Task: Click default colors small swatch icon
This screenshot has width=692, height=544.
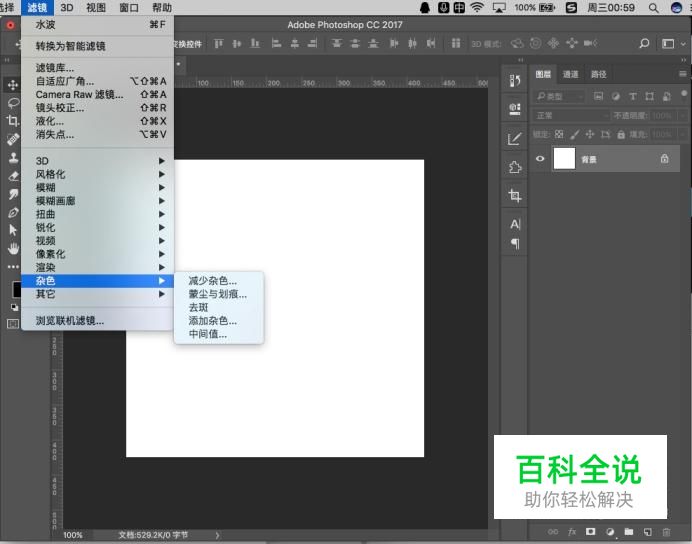Action: (x=15, y=308)
